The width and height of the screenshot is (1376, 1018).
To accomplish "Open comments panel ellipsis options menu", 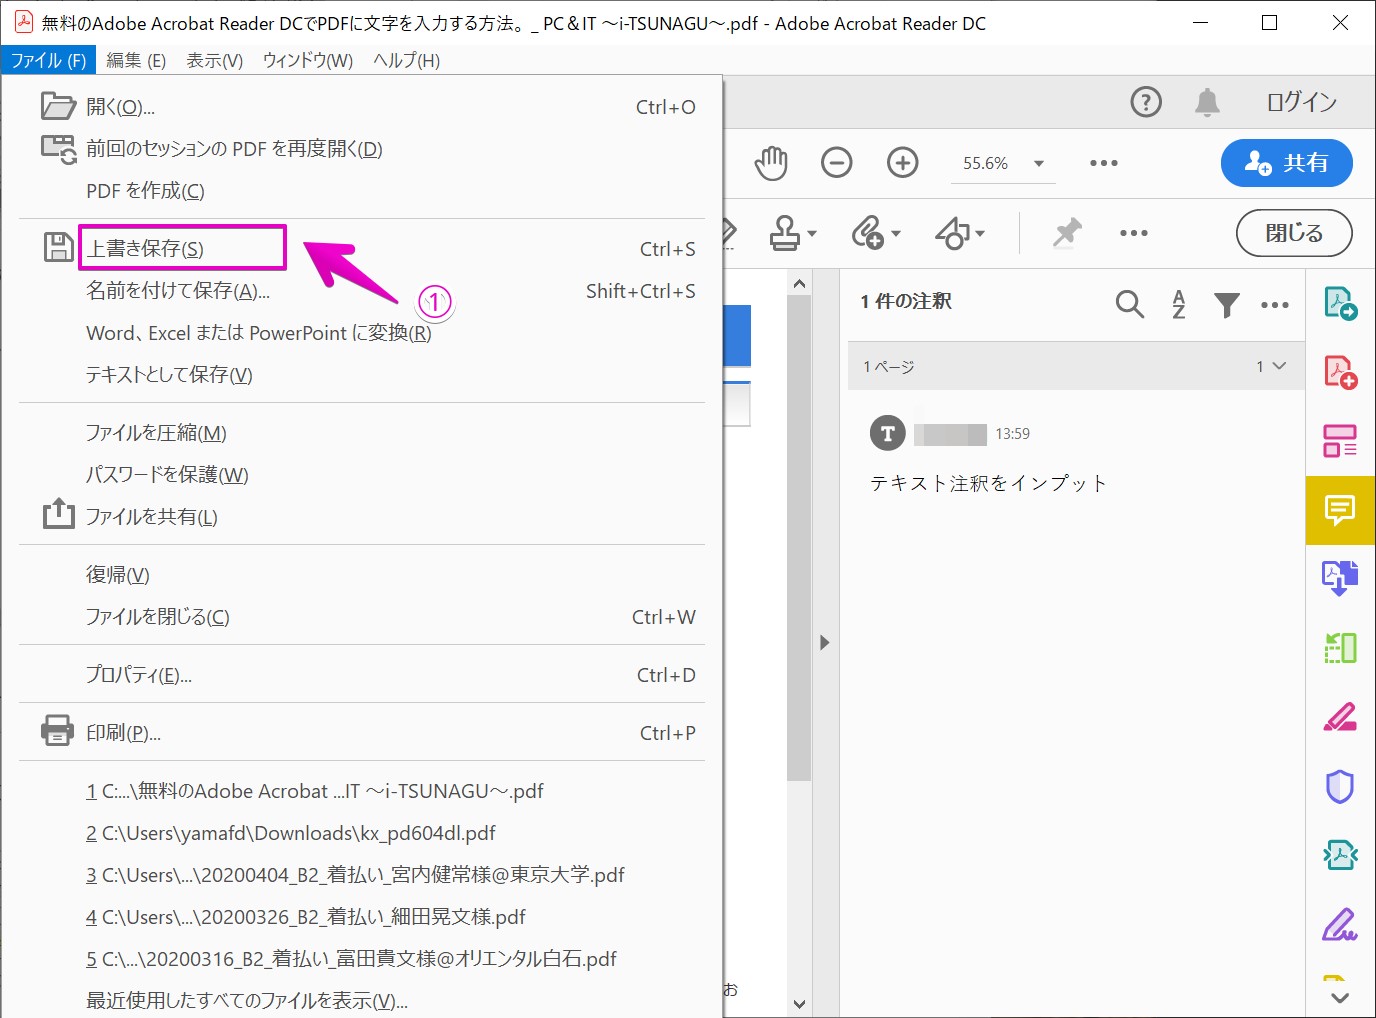I will tap(1275, 305).
